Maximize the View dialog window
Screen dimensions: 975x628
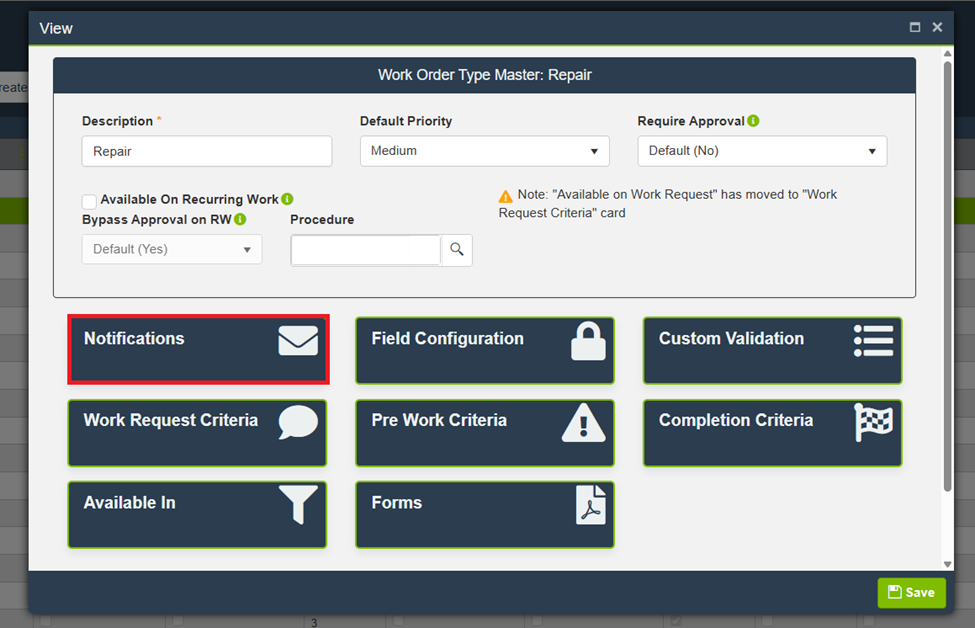915,28
